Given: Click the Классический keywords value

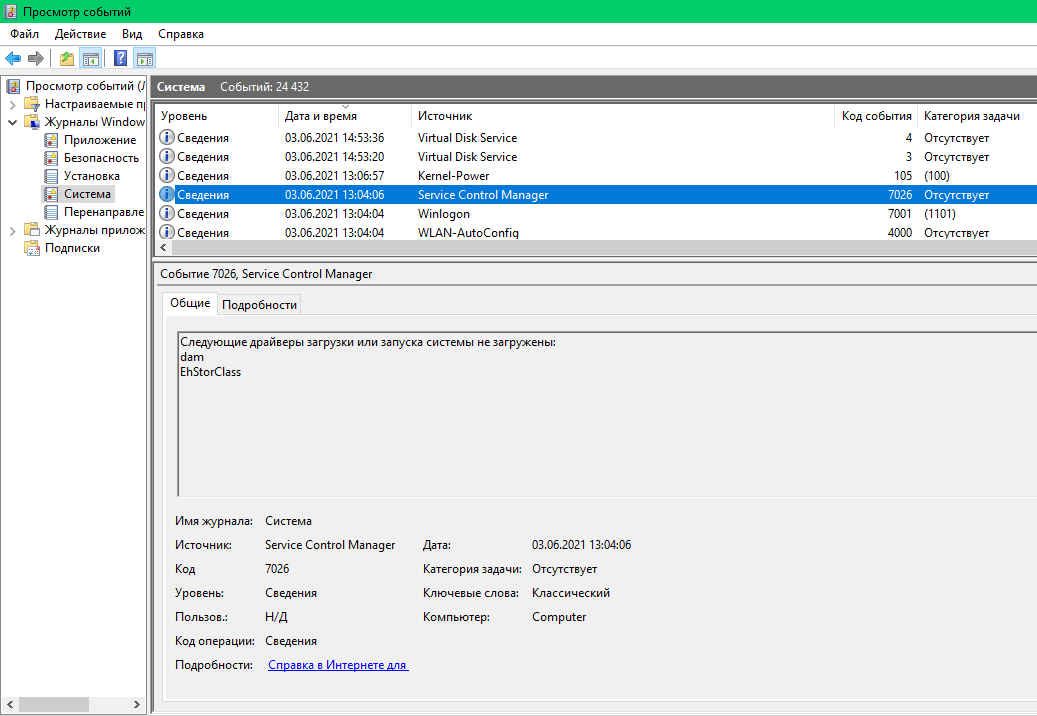Looking at the screenshot, I should [x=571, y=593].
